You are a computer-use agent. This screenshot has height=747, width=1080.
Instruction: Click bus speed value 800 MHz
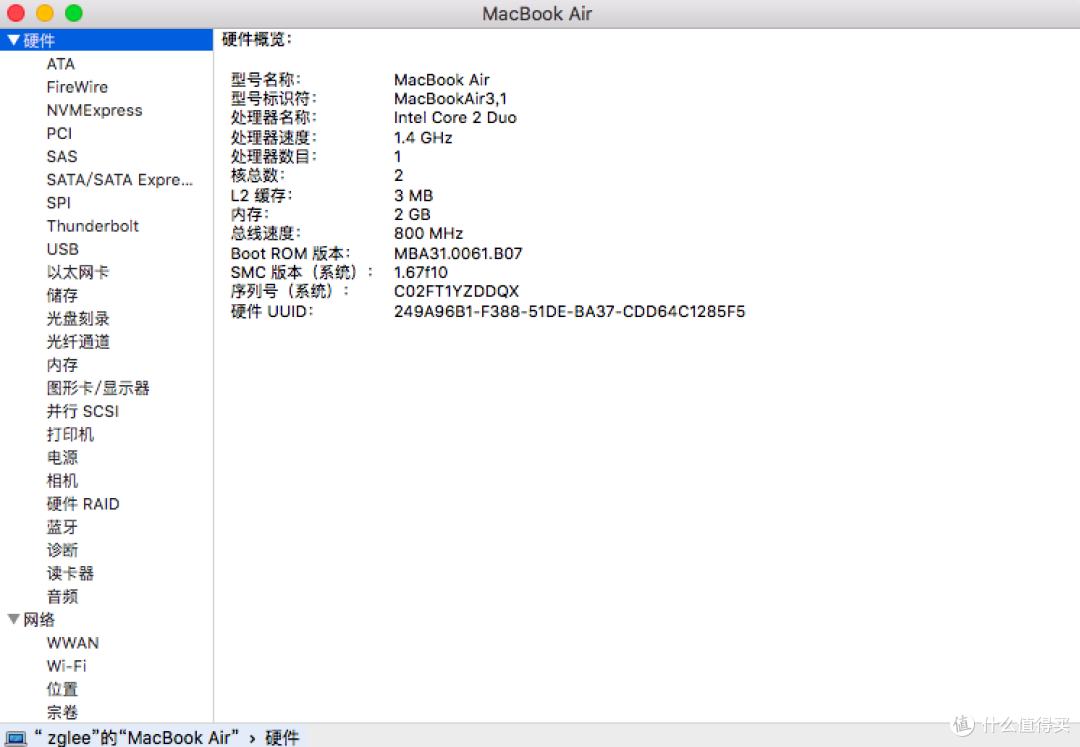428,233
